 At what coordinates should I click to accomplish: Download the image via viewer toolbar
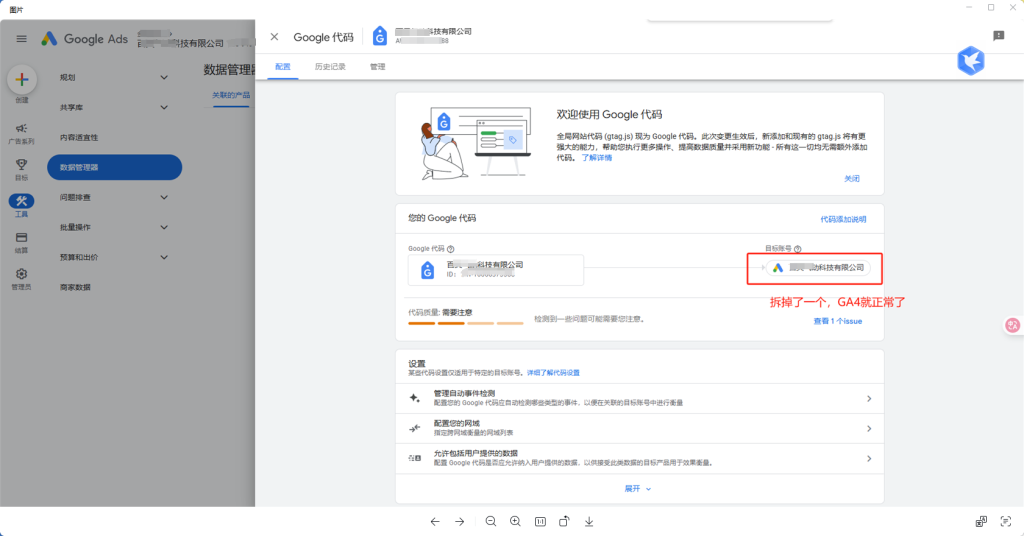[x=589, y=522]
